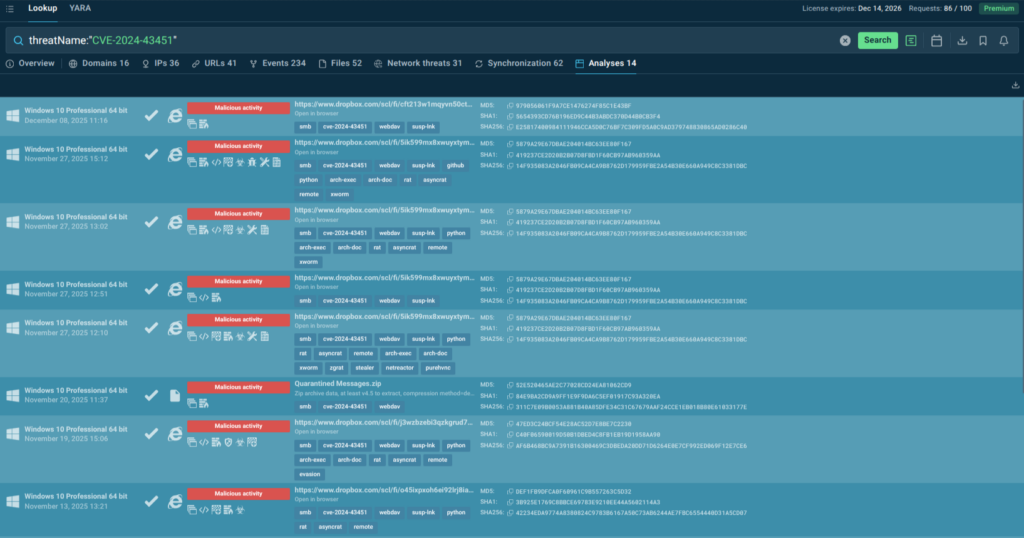Click the bookmark icon in search bar
Image resolution: width=1024 pixels, height=538 pixels.
pos(983,40)
